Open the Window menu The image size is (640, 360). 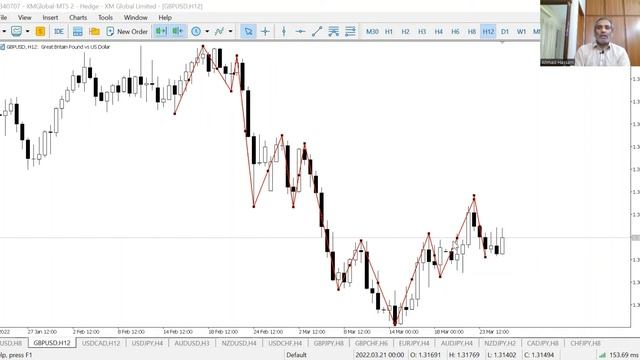coord(136,18)
